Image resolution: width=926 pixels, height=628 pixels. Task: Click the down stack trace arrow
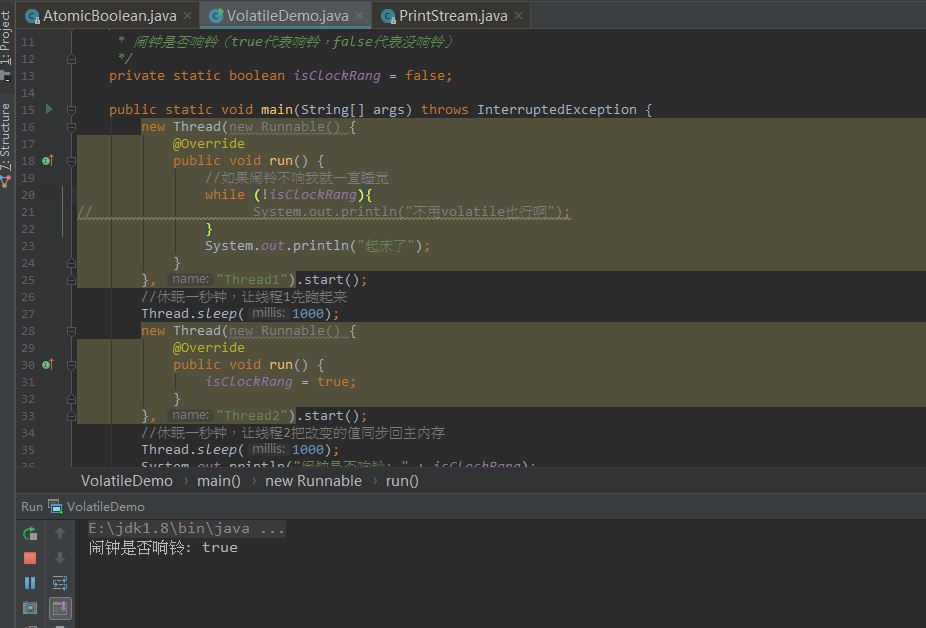60,558
